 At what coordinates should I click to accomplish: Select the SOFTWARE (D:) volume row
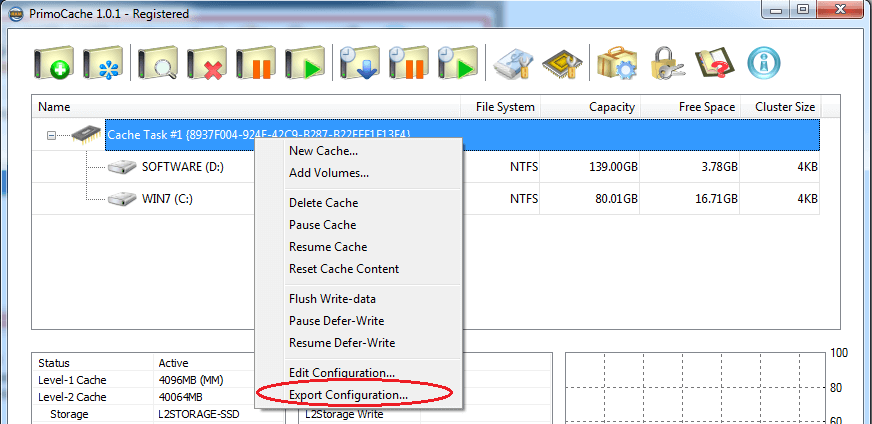coord(425,166)
